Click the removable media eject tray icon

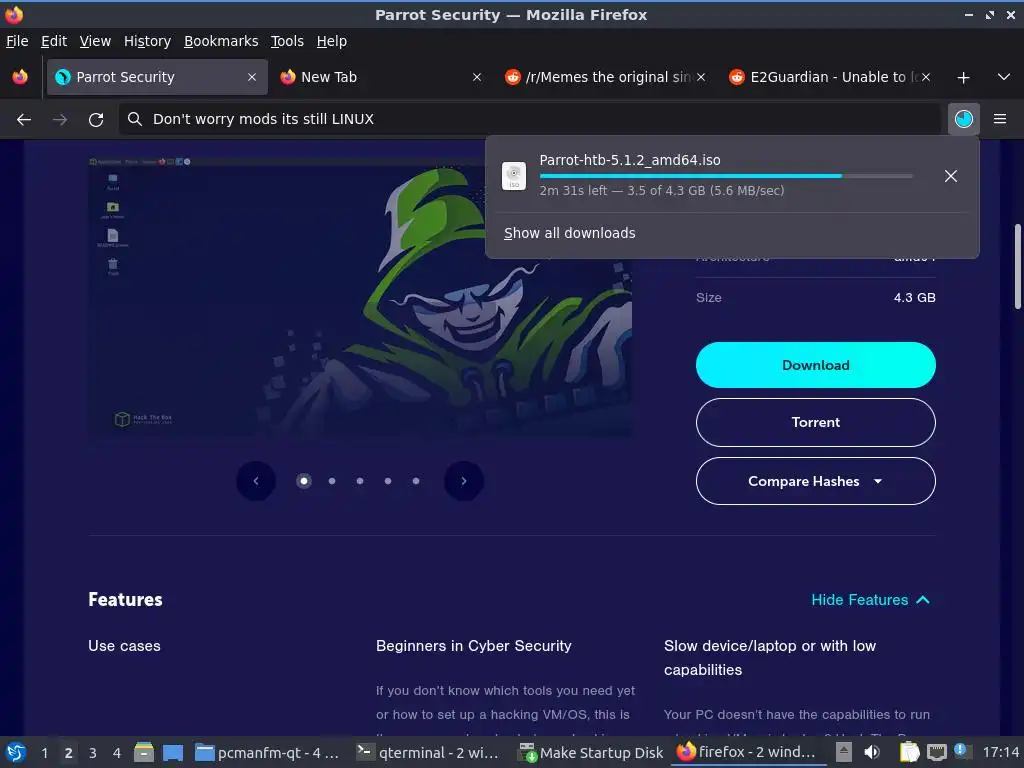coord(844,753)
